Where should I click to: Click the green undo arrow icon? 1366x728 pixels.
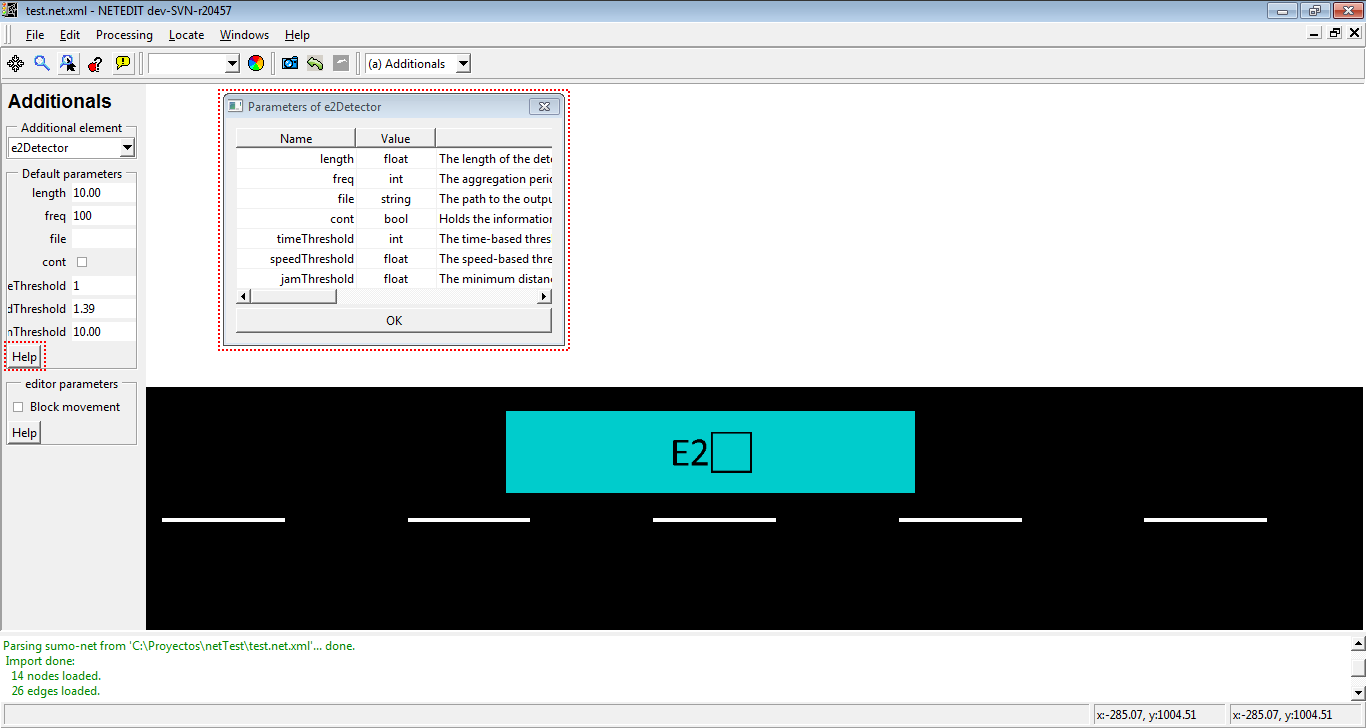pos(315,63)
